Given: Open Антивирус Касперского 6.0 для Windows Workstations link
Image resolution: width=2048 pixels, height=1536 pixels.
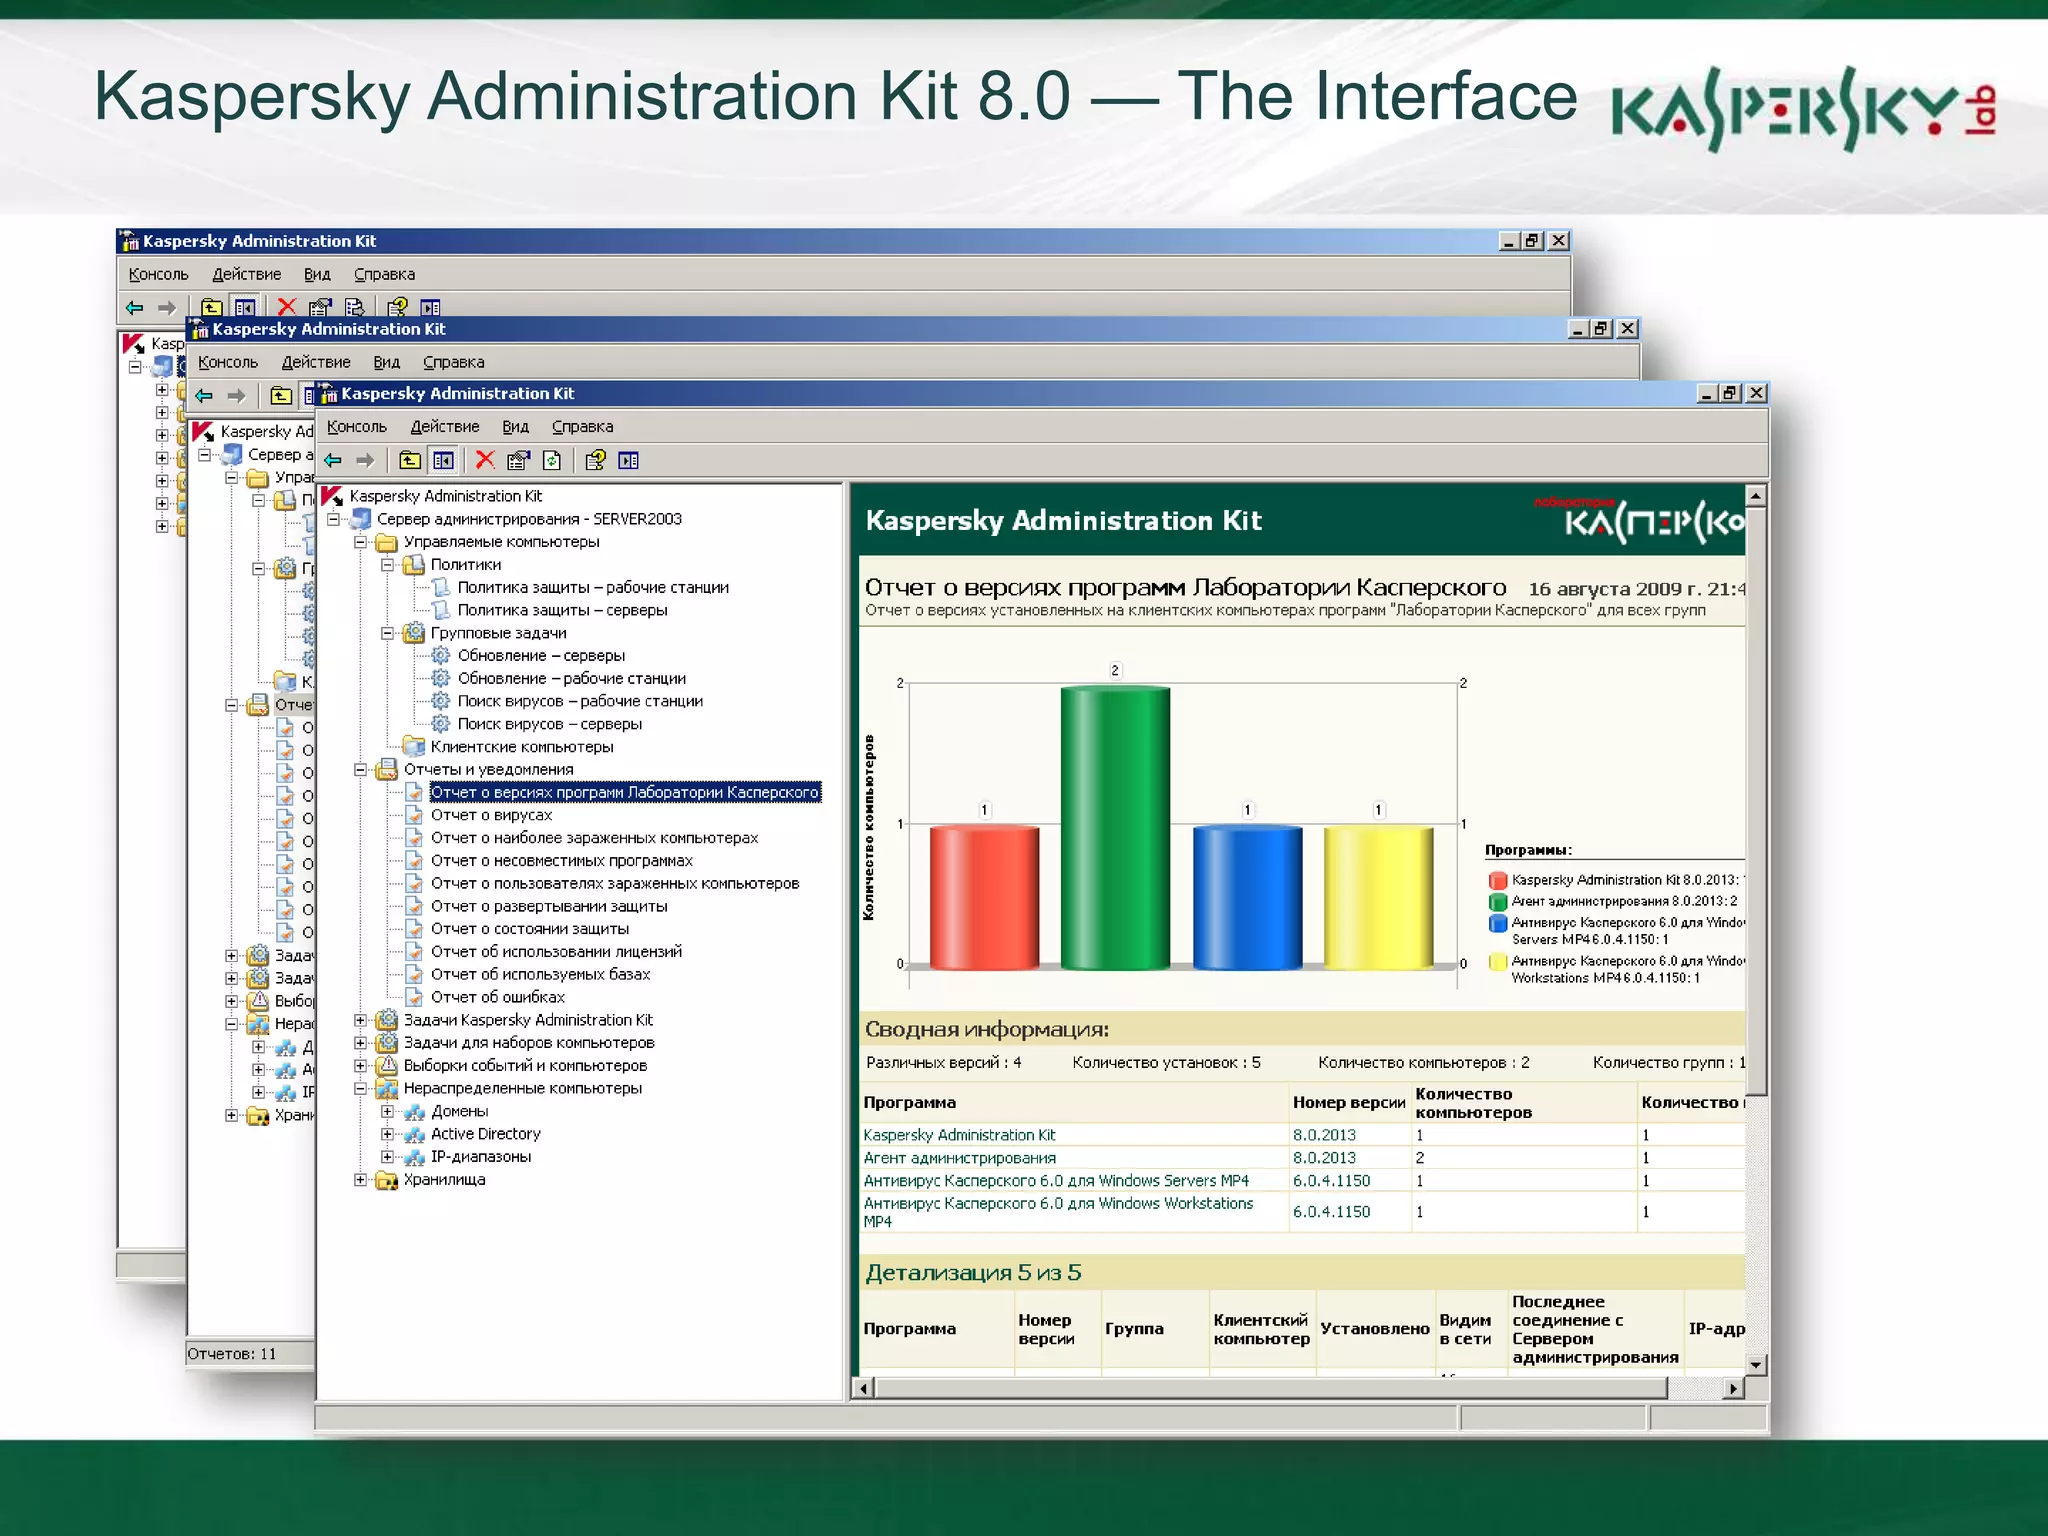Looking at the screenshot, I should pos(1058,1212).
